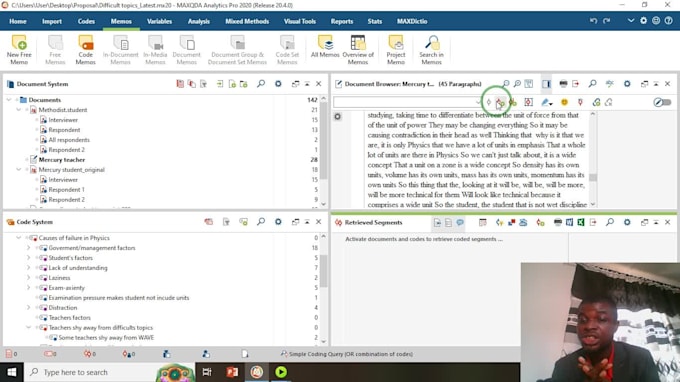Viewport: 680px width, 382px height.
Task: Open the Windows Start menu
Action: 12,372
